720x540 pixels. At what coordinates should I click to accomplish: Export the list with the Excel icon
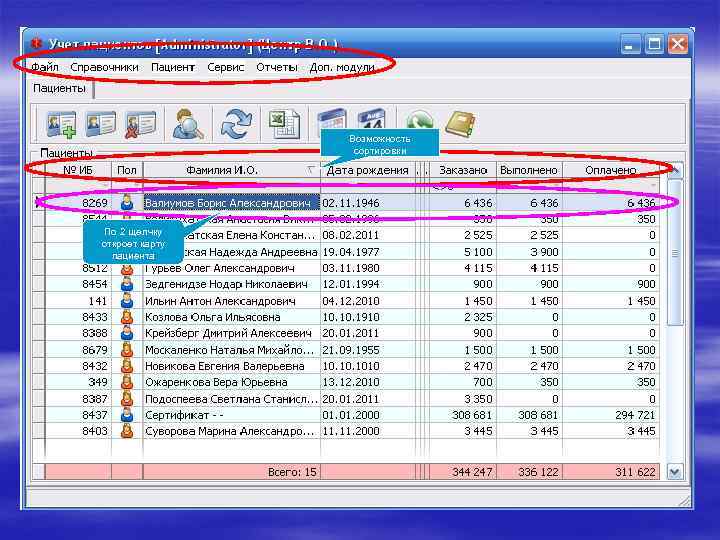284,124
